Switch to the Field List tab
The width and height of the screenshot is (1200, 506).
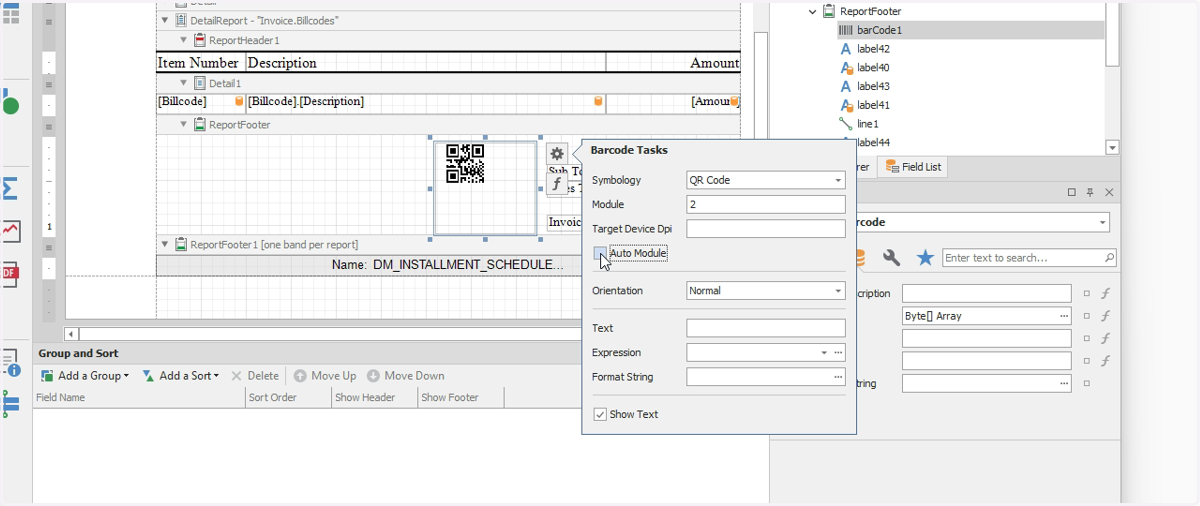click(x=913, y=167)
